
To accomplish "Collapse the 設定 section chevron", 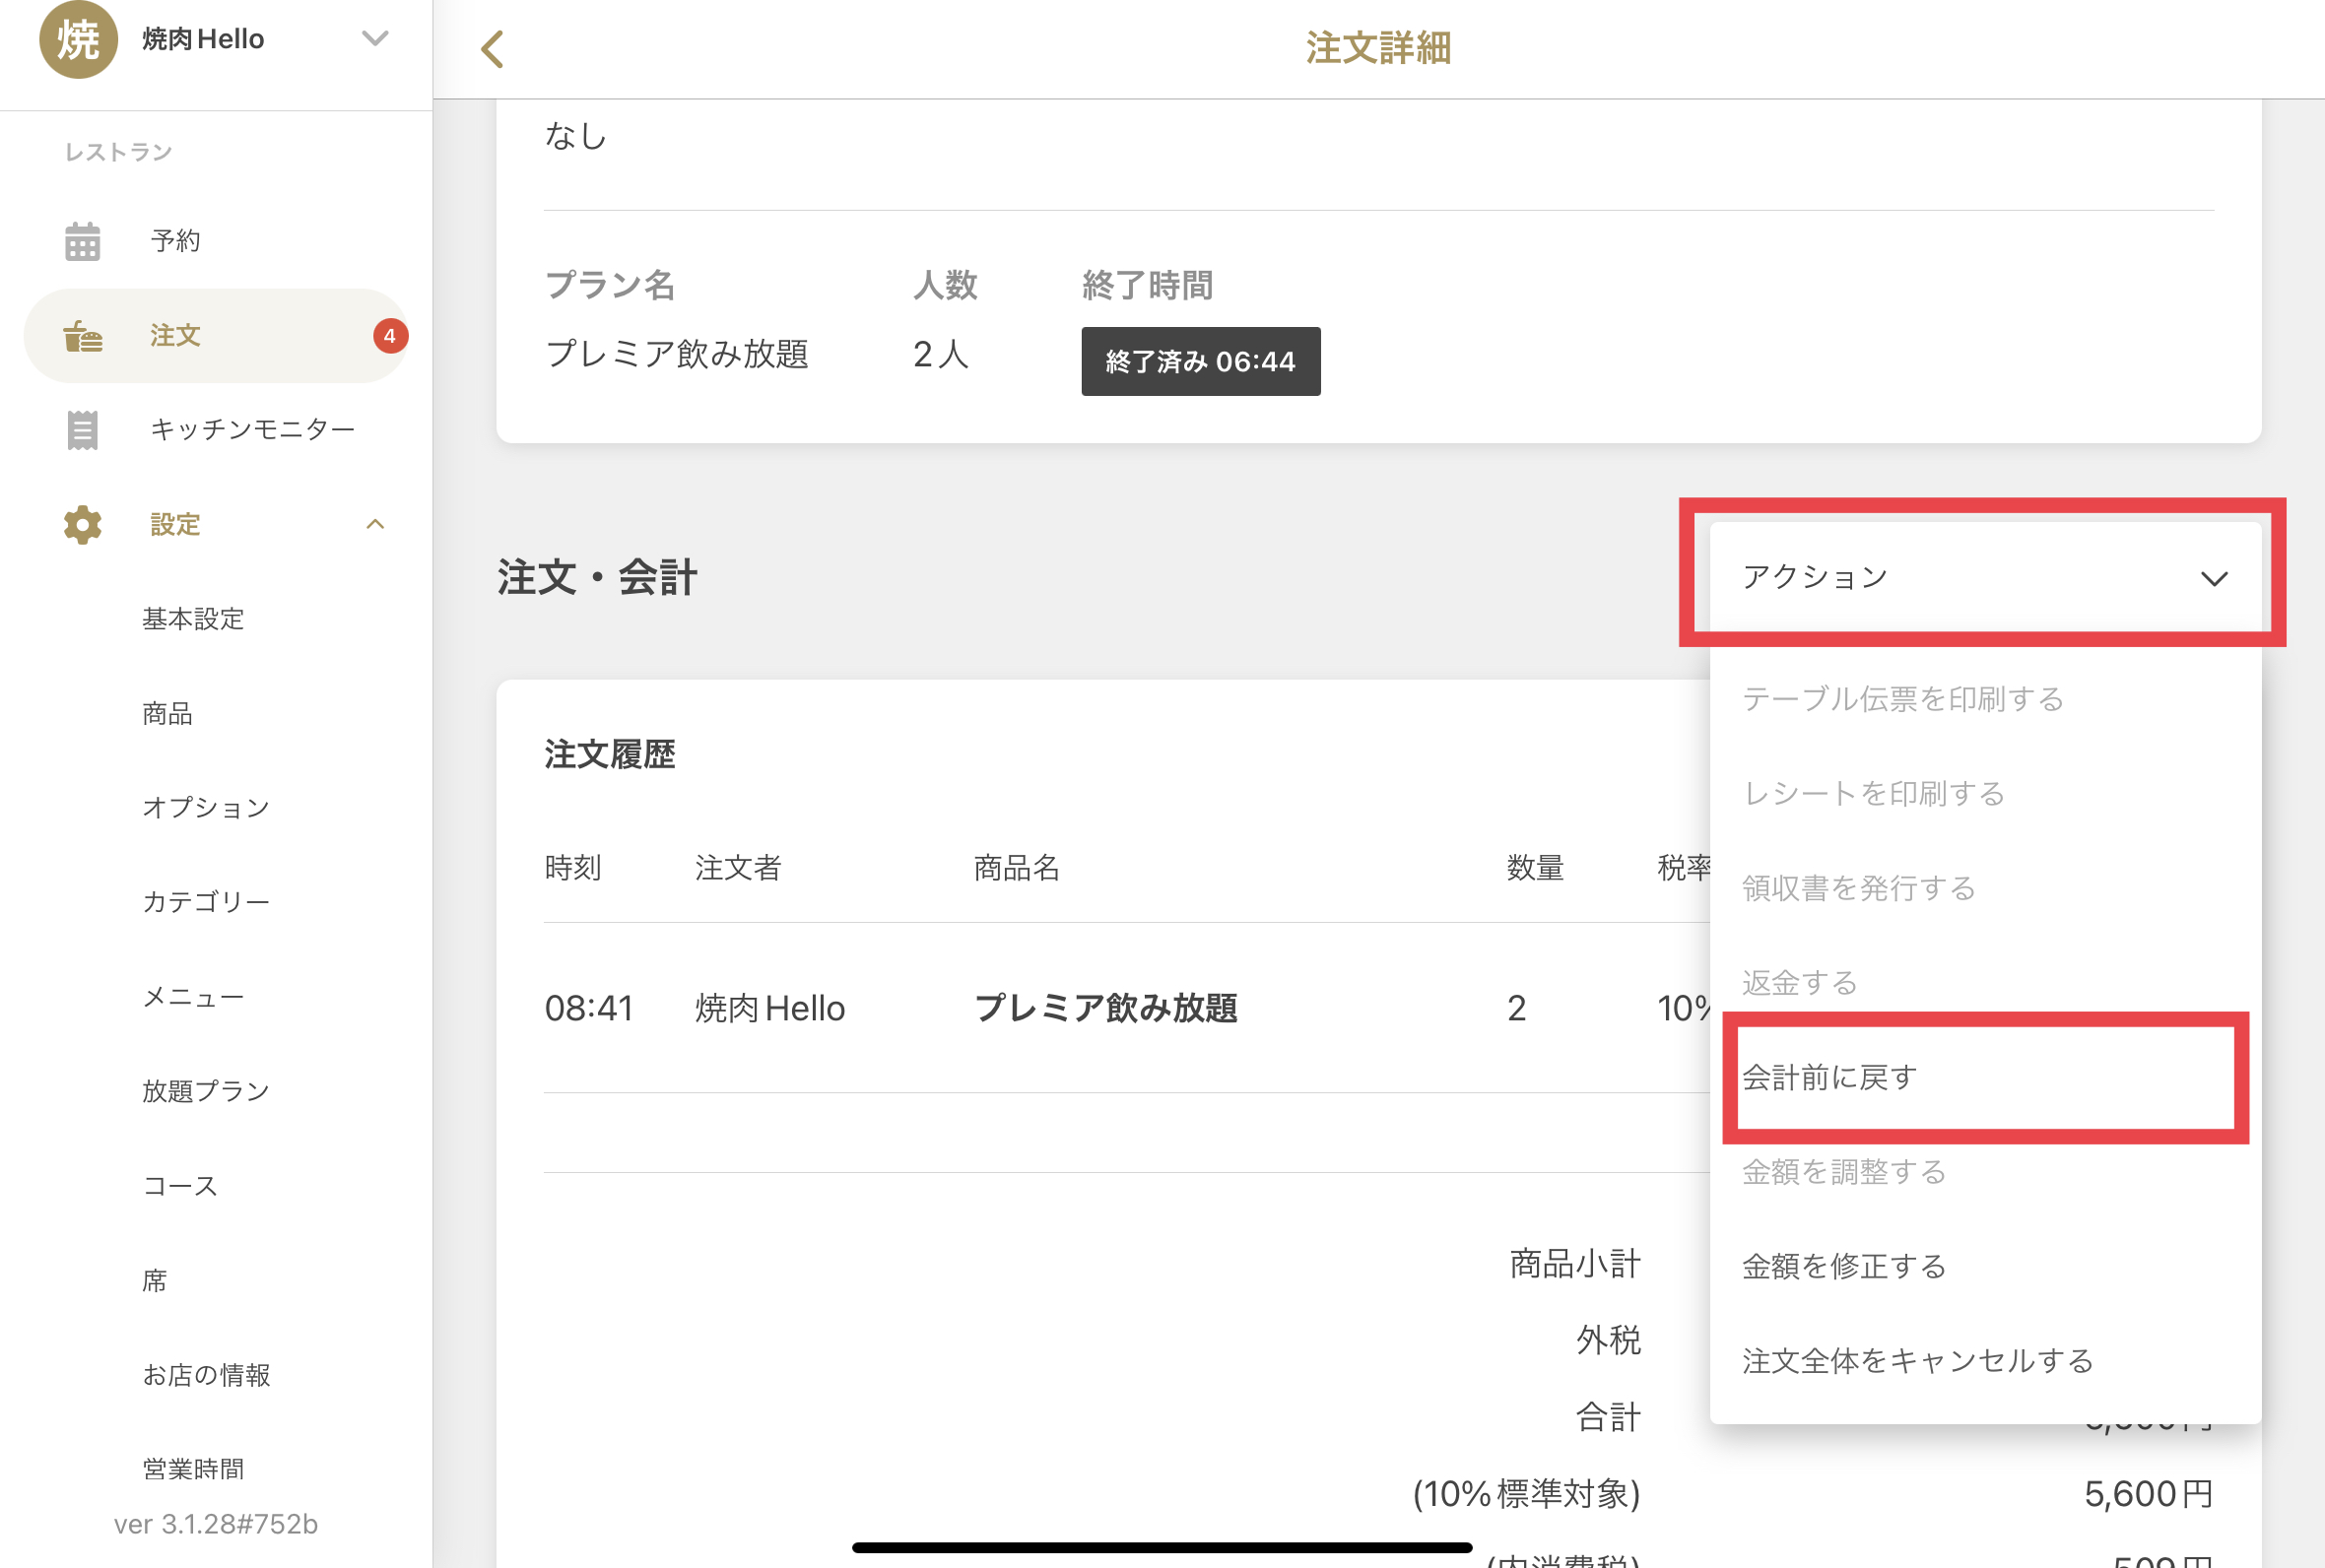I will coord(376,524).
